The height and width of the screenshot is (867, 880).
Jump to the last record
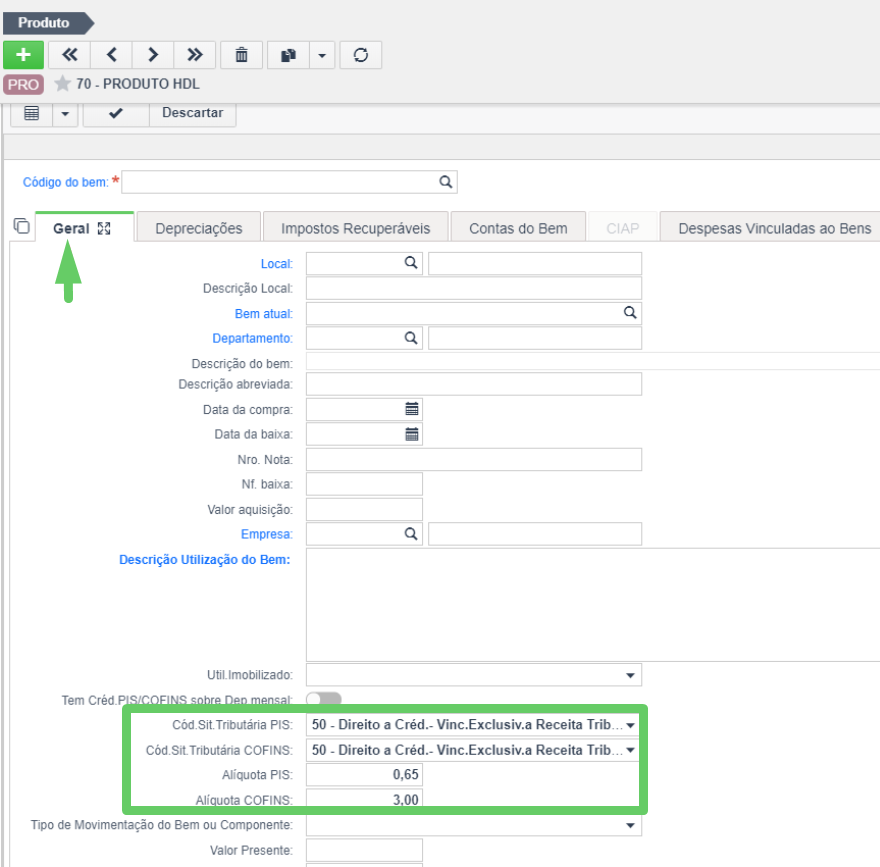[194, 55]
